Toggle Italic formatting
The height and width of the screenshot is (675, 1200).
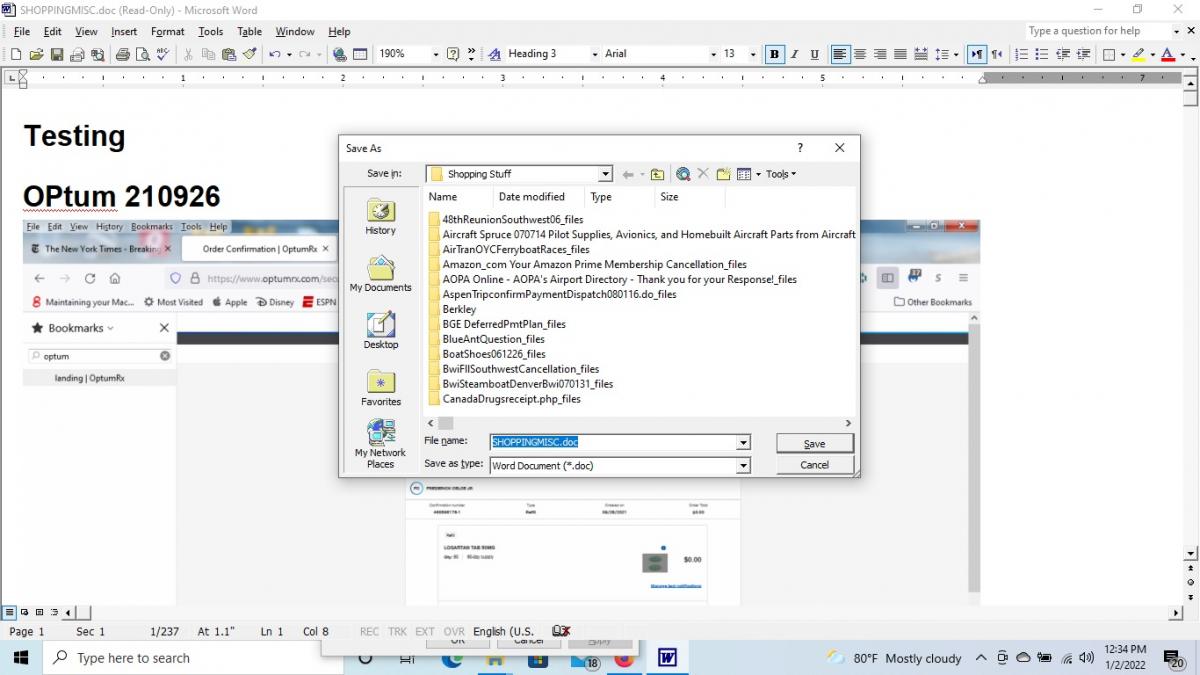(795, 54)
